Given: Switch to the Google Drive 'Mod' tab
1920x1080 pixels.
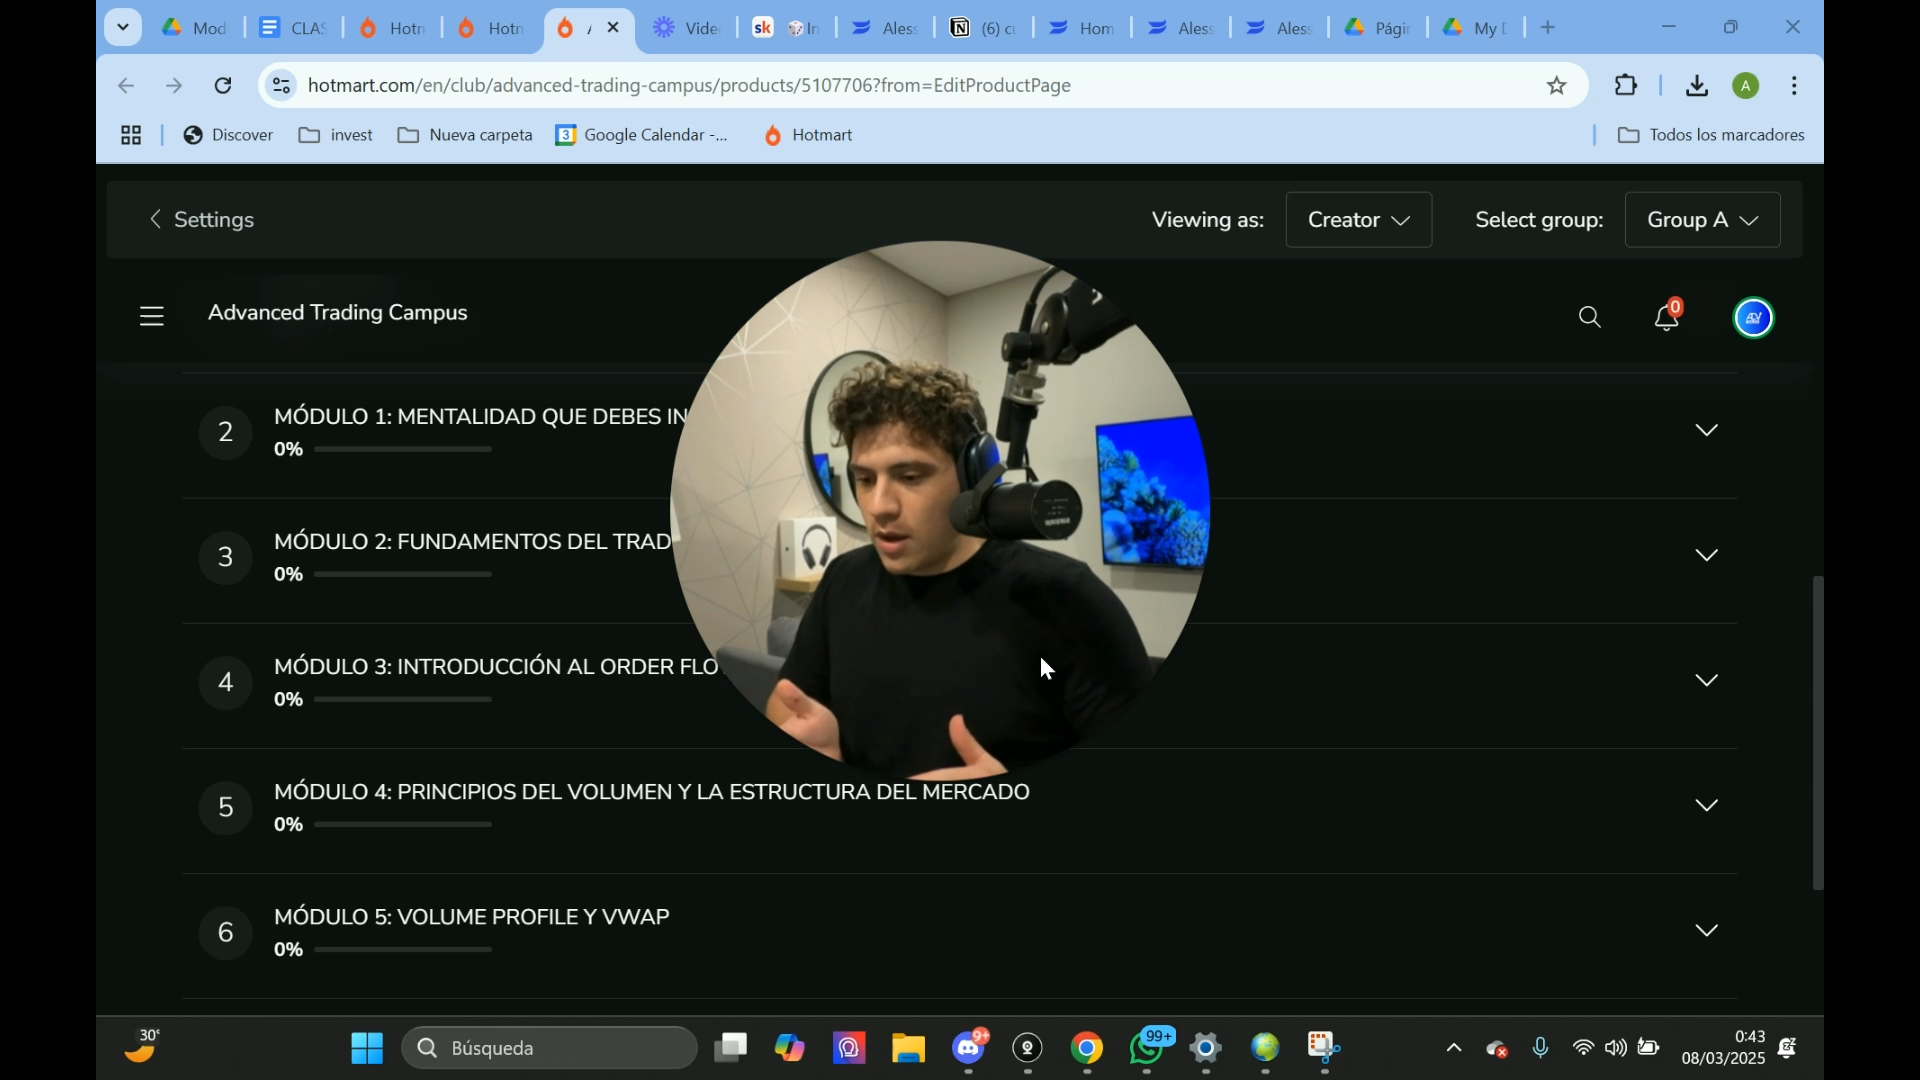Looking at the screenshot, I should click(195, 28).
